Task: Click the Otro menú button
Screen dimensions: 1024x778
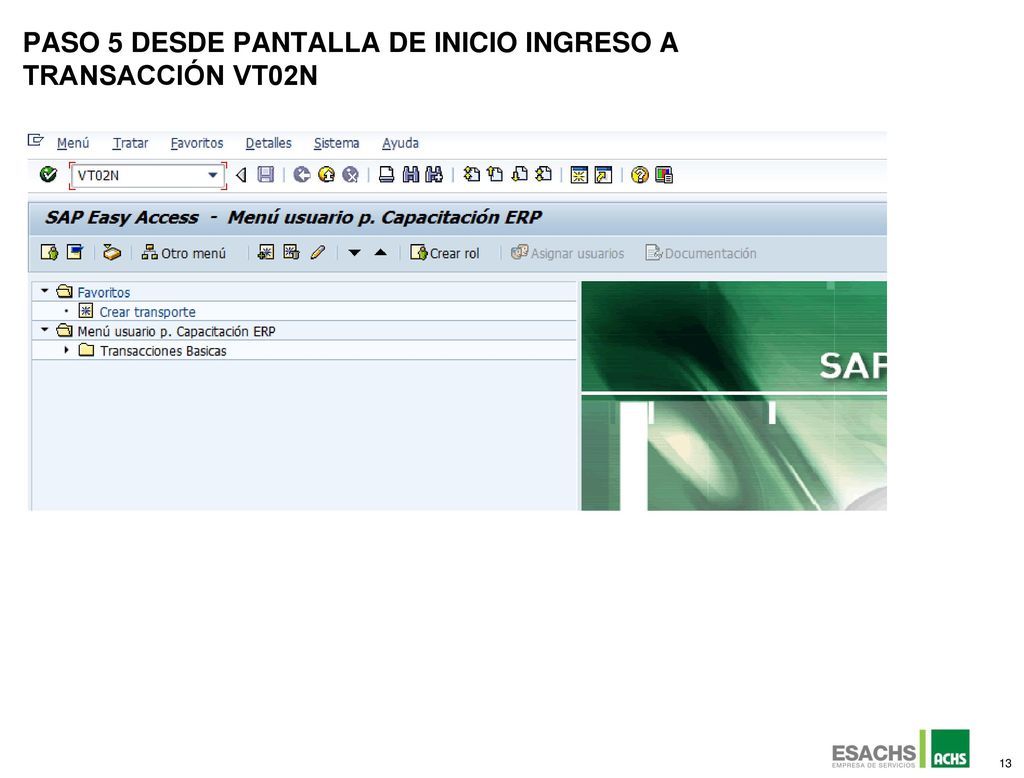Action: pos(184,253)
